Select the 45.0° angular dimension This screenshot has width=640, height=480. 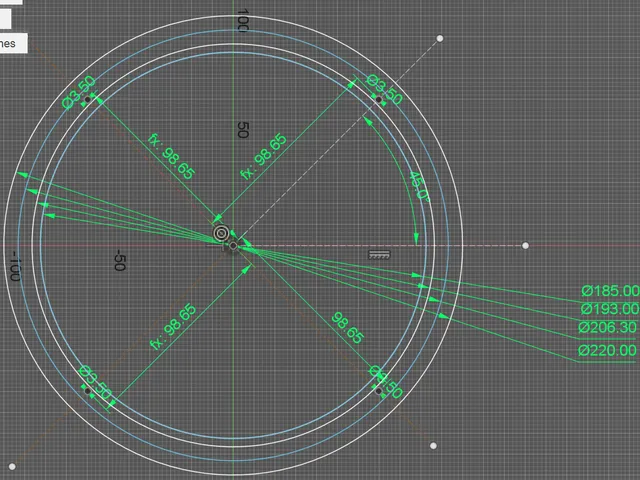click(419, 187)
